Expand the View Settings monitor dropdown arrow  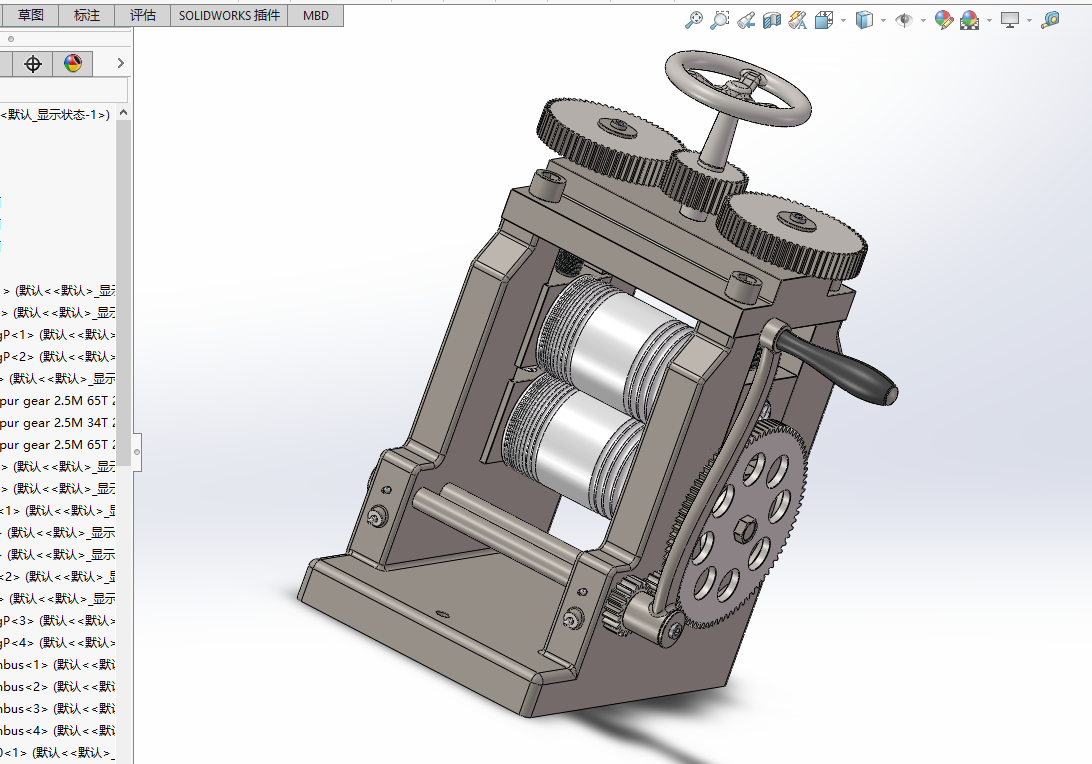coord(1029,20)
